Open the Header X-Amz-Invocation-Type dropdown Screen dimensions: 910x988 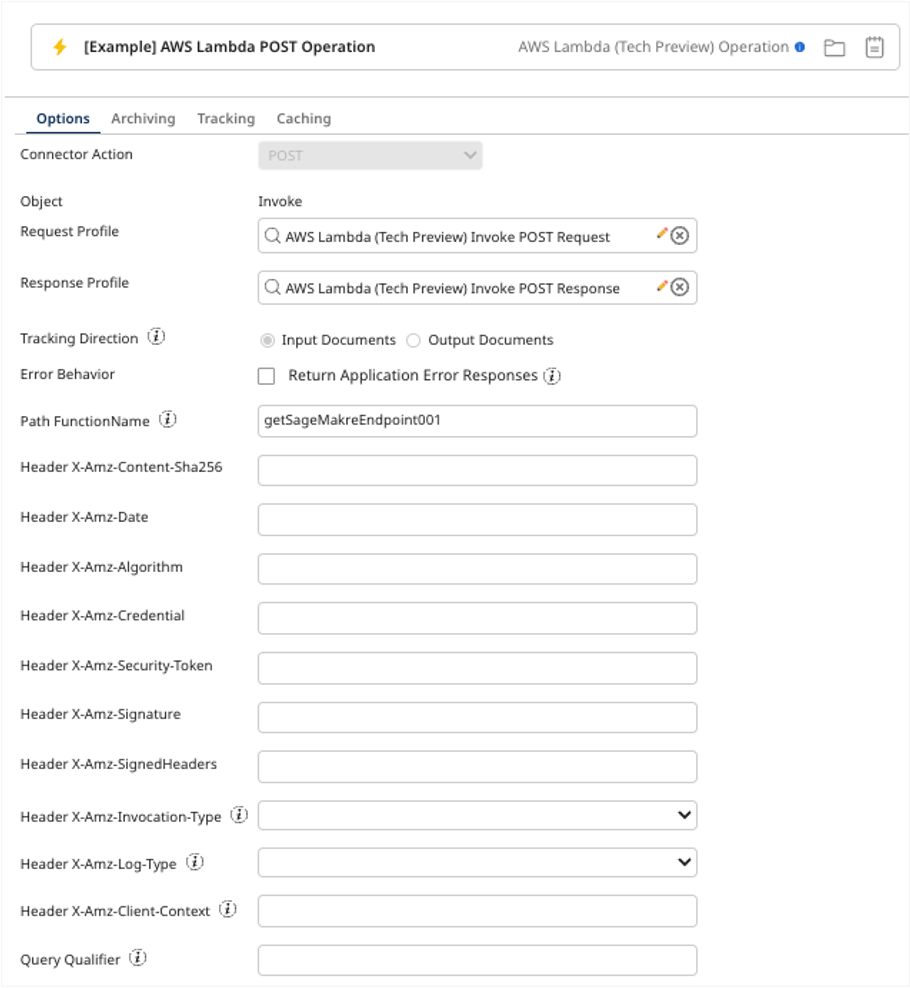click(x=685, y=815)
